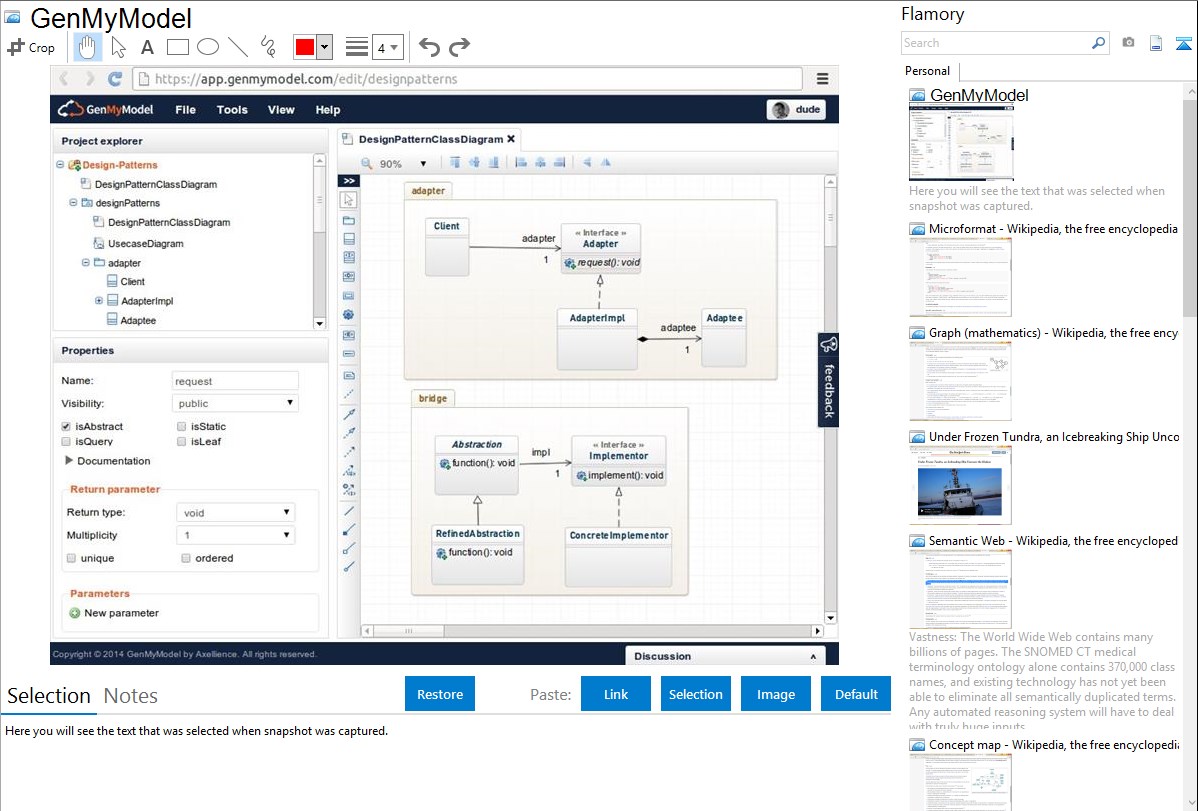Switch to the Notes tab
Image resolution: width=1198 pixels, height=811 pixels.
click(130, 696)
